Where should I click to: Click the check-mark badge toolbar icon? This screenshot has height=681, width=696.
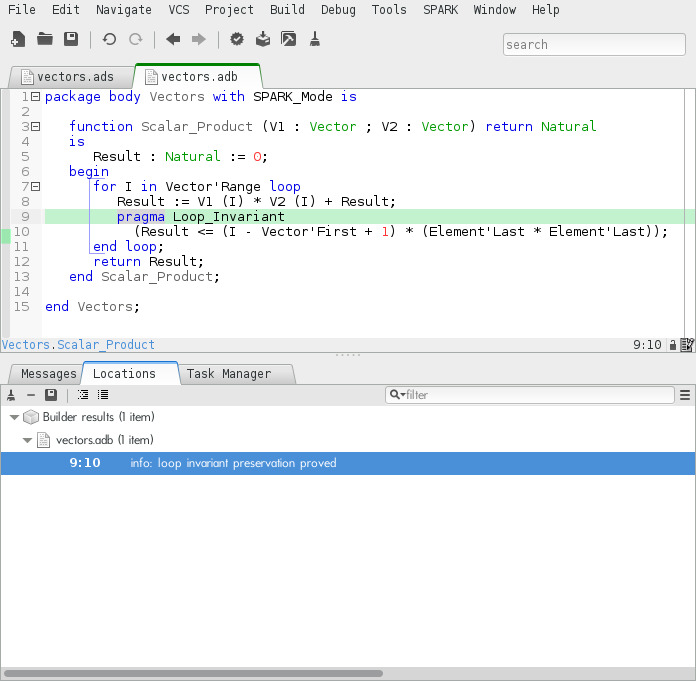coord(237,40)
